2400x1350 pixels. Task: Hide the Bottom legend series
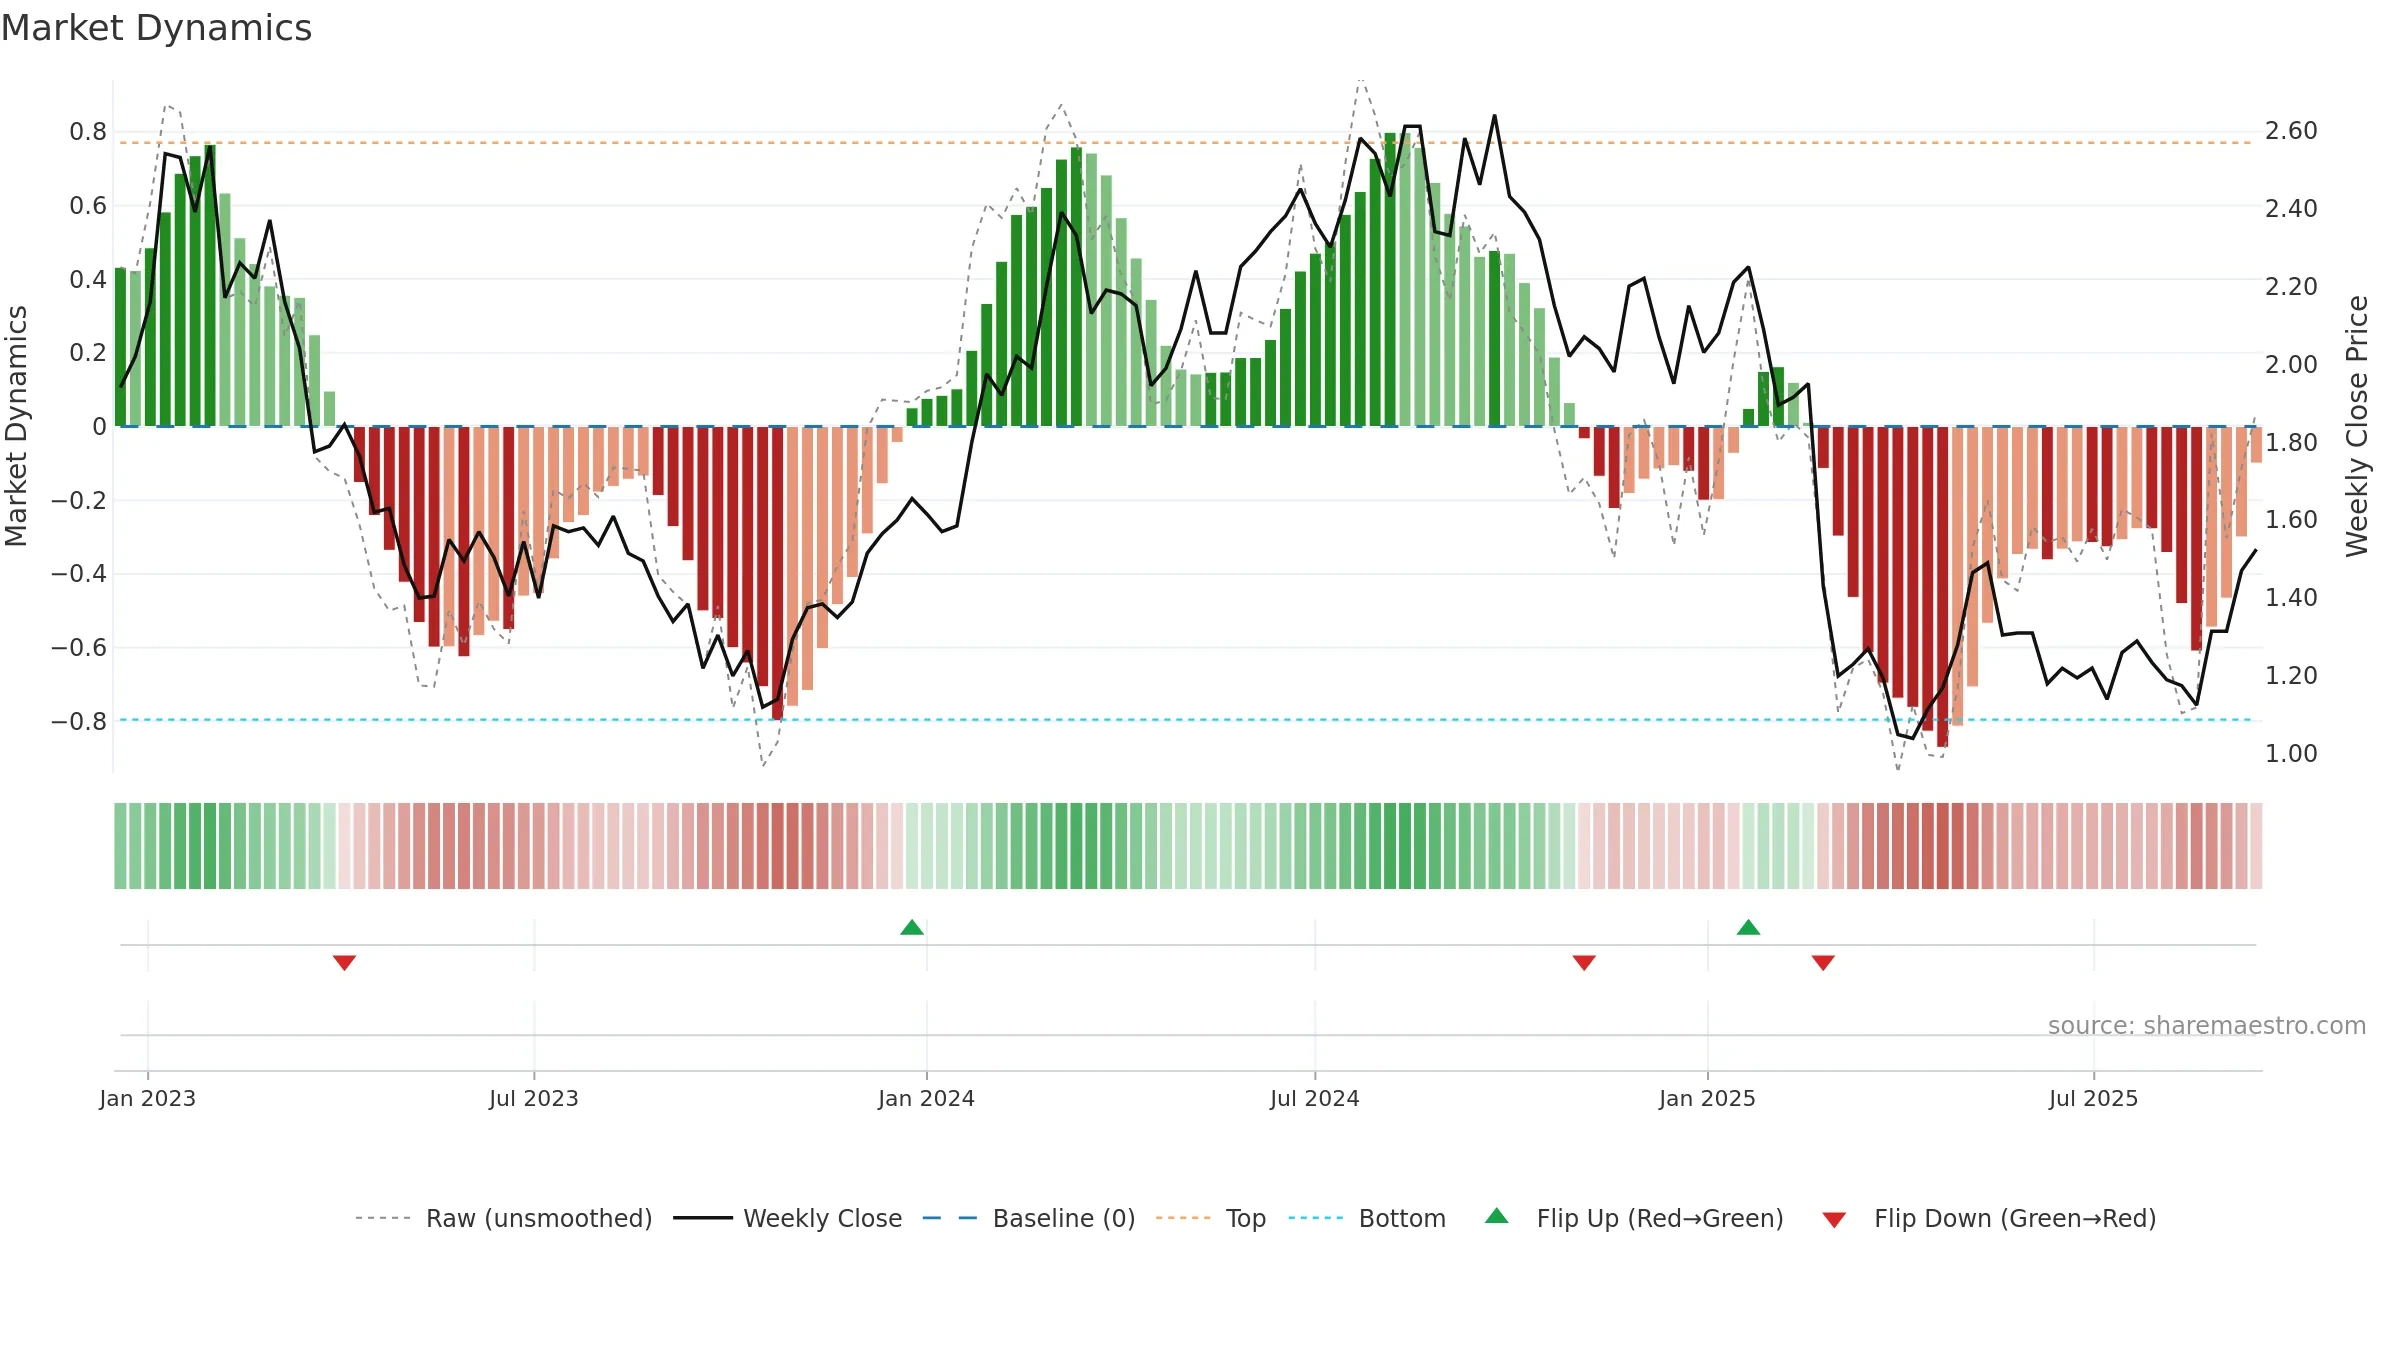point(1367,1218)
